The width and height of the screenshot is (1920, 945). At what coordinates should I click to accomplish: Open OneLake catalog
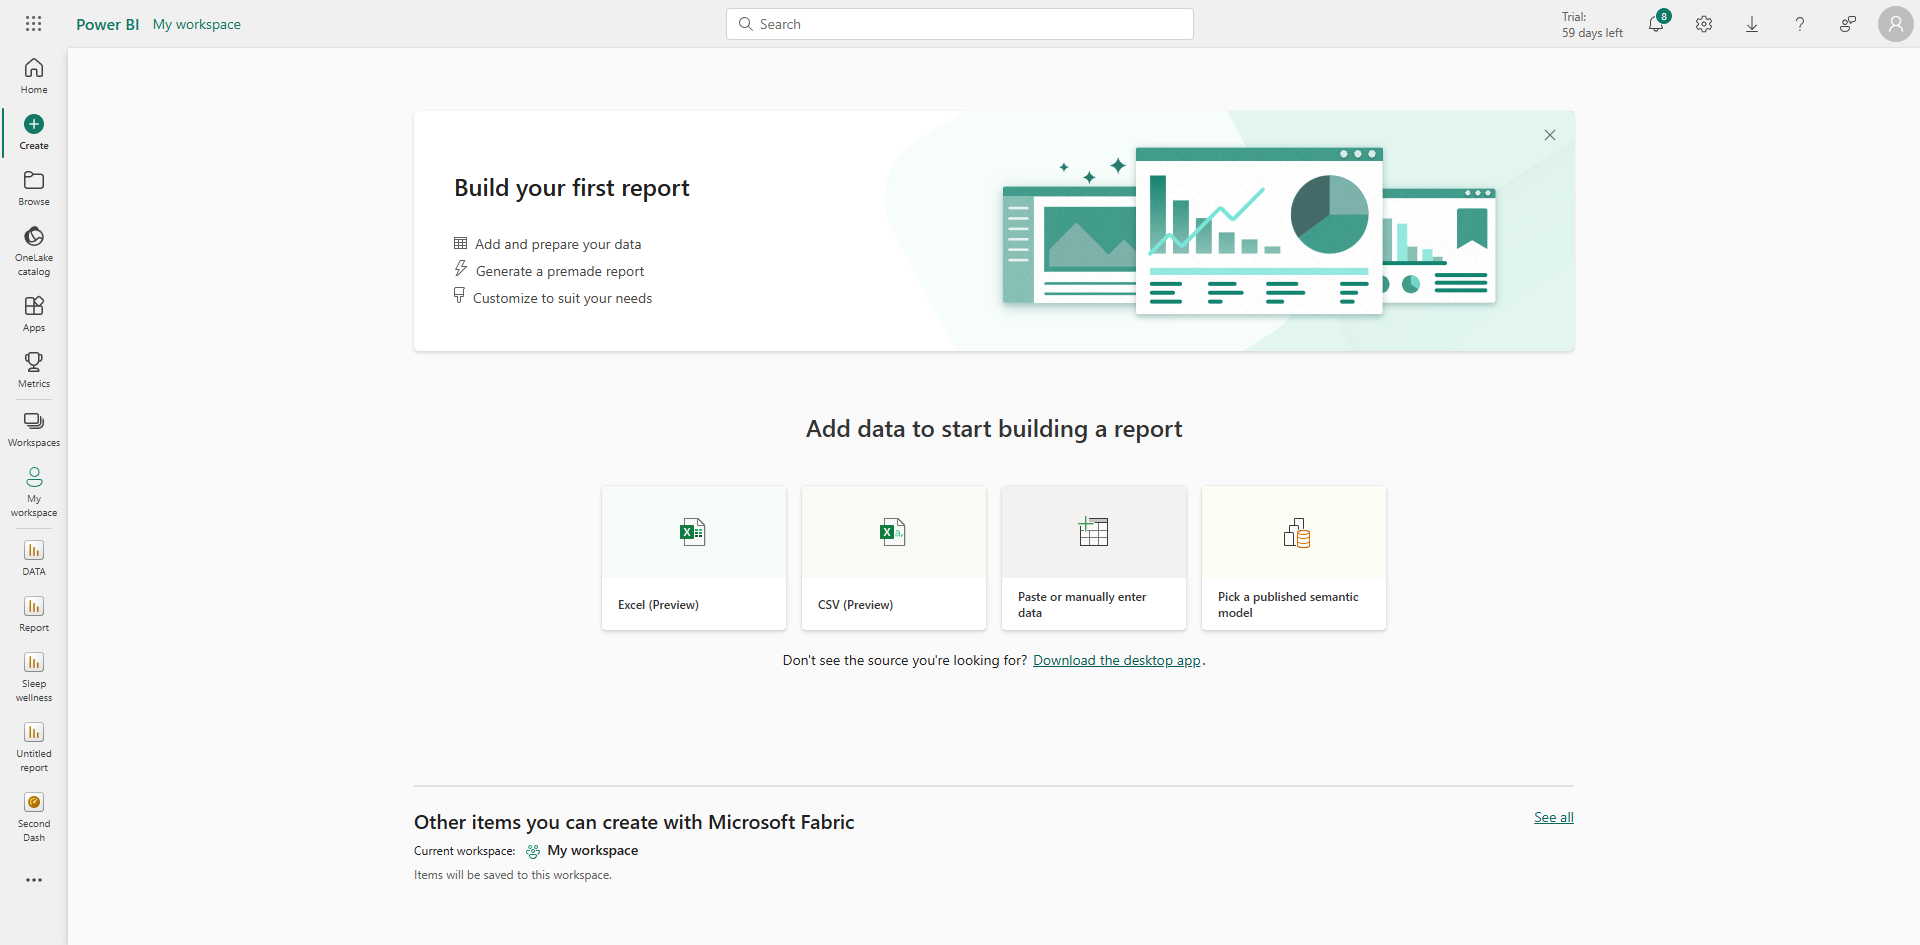tap(34, 250)
